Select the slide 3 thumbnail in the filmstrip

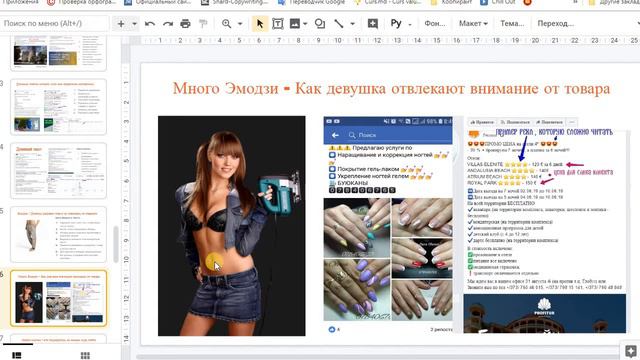tap(58, 107)
